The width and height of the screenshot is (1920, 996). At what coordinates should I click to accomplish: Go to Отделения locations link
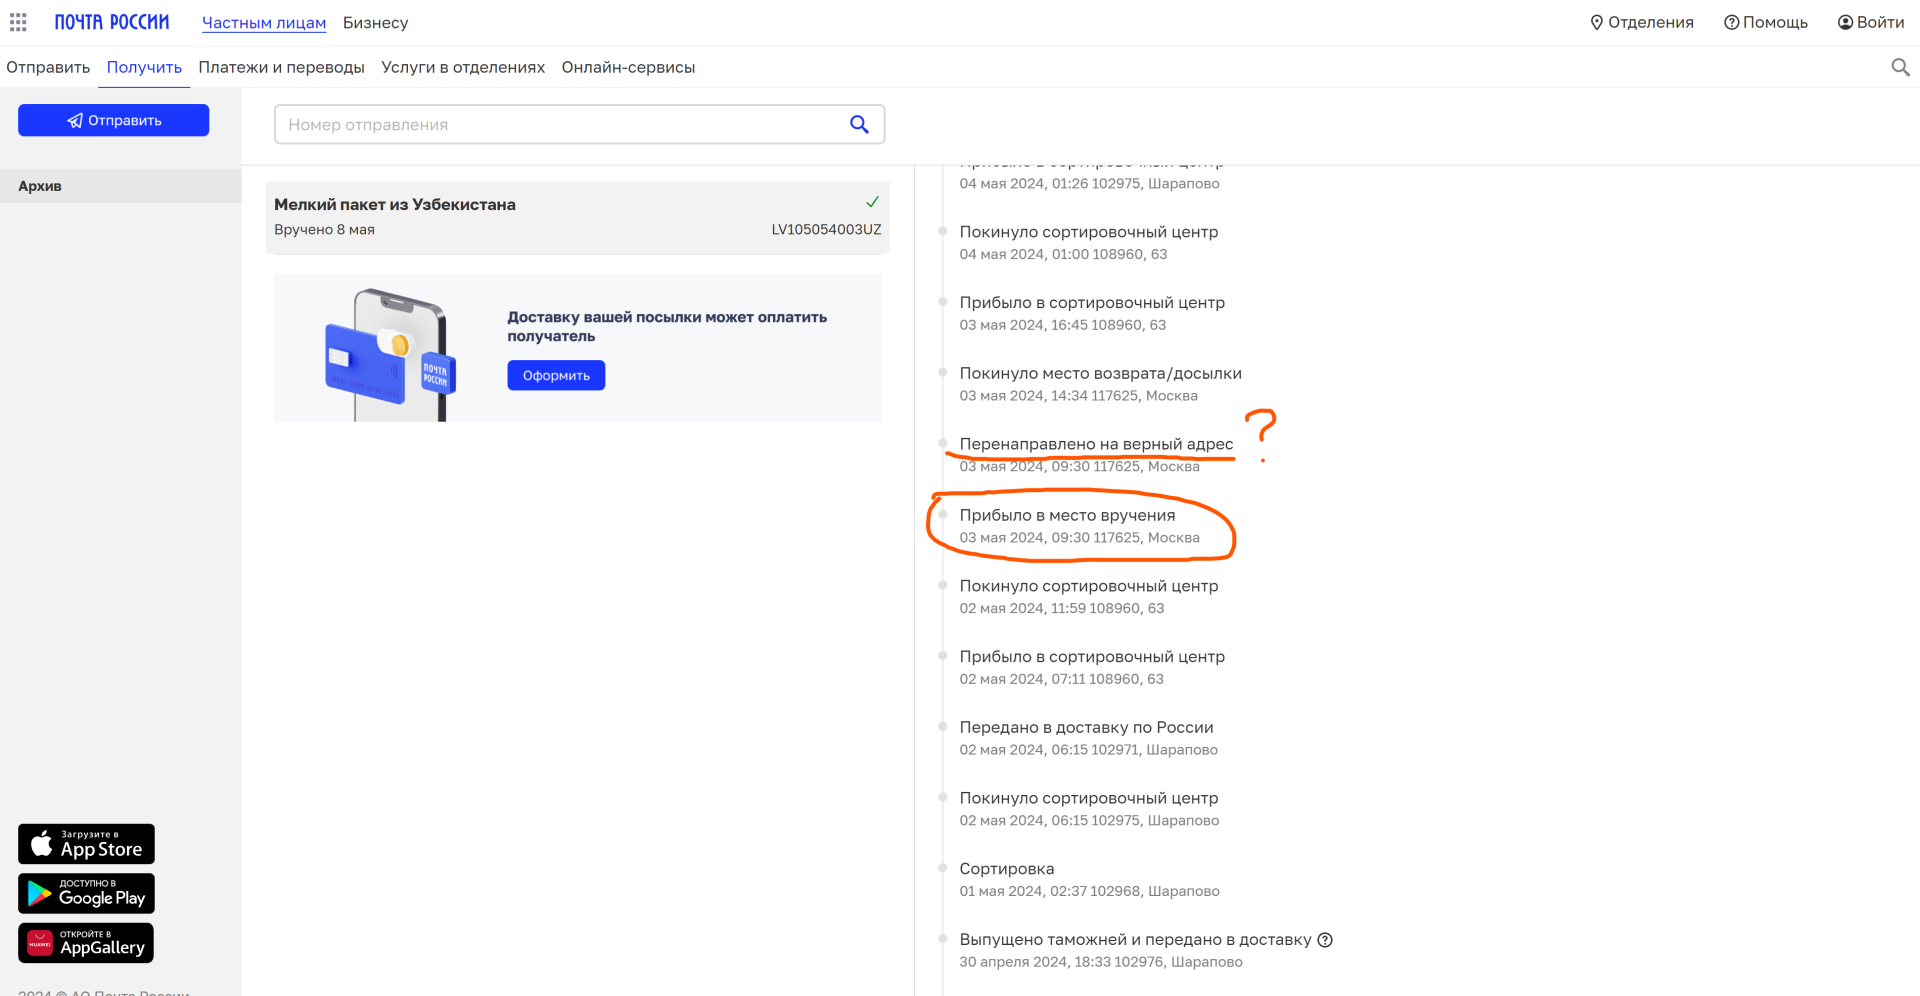(x=1642, y=22)
